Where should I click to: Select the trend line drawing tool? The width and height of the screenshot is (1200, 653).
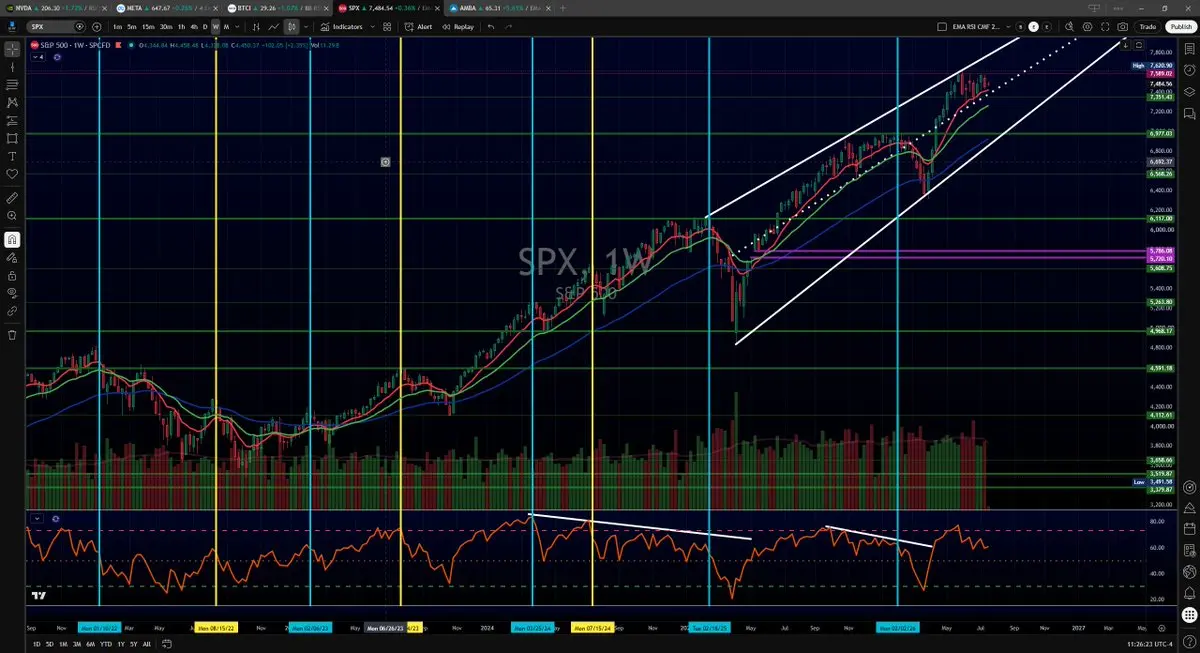12,67
